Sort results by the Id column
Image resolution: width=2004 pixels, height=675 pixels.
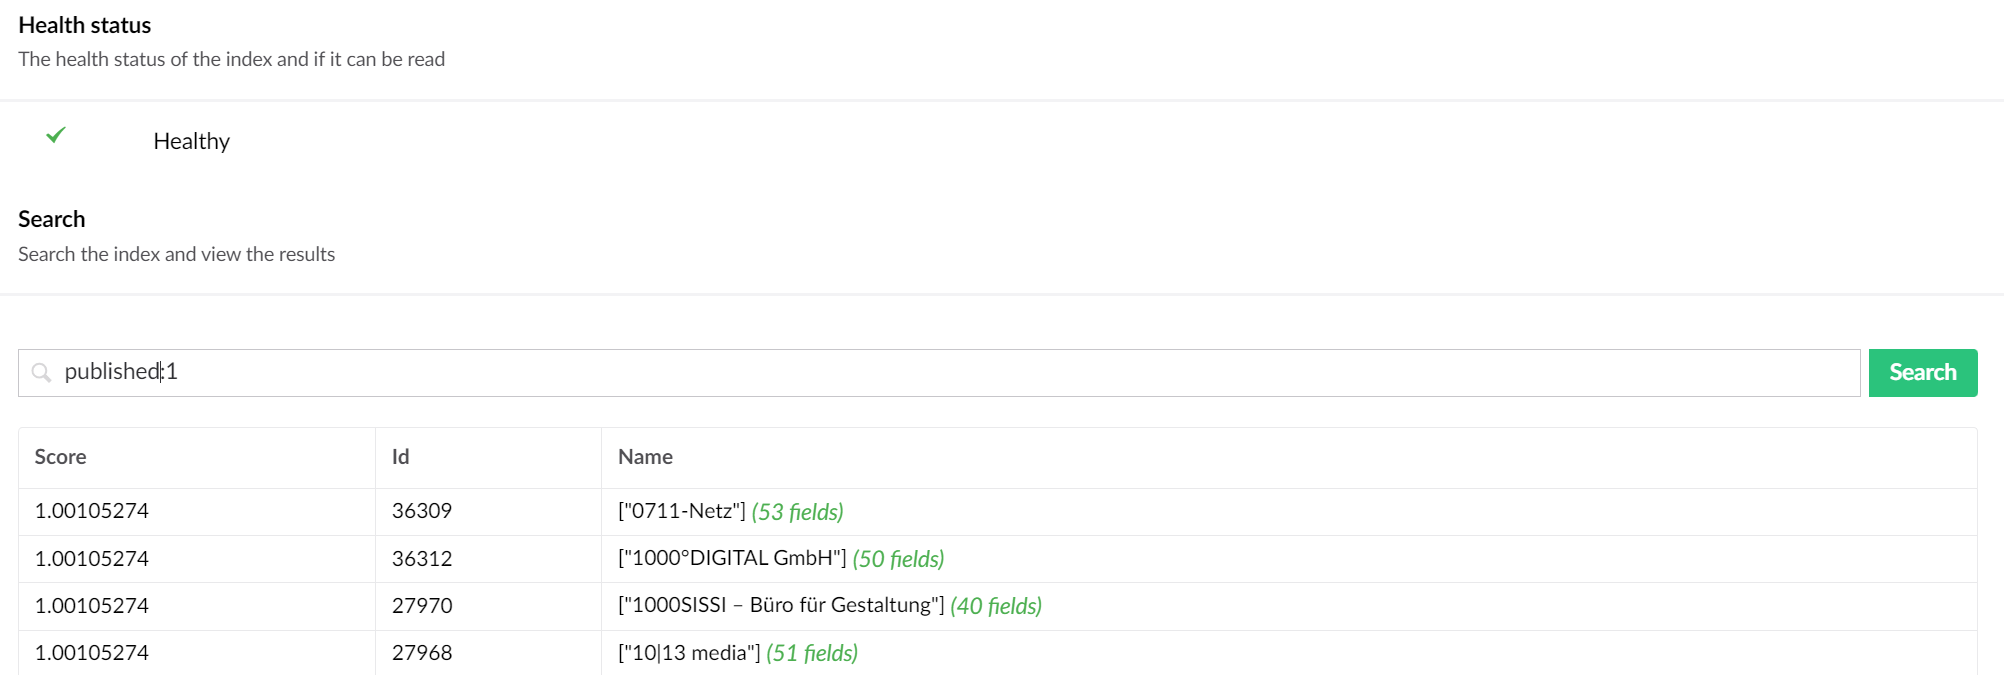(x=401, y=457)
